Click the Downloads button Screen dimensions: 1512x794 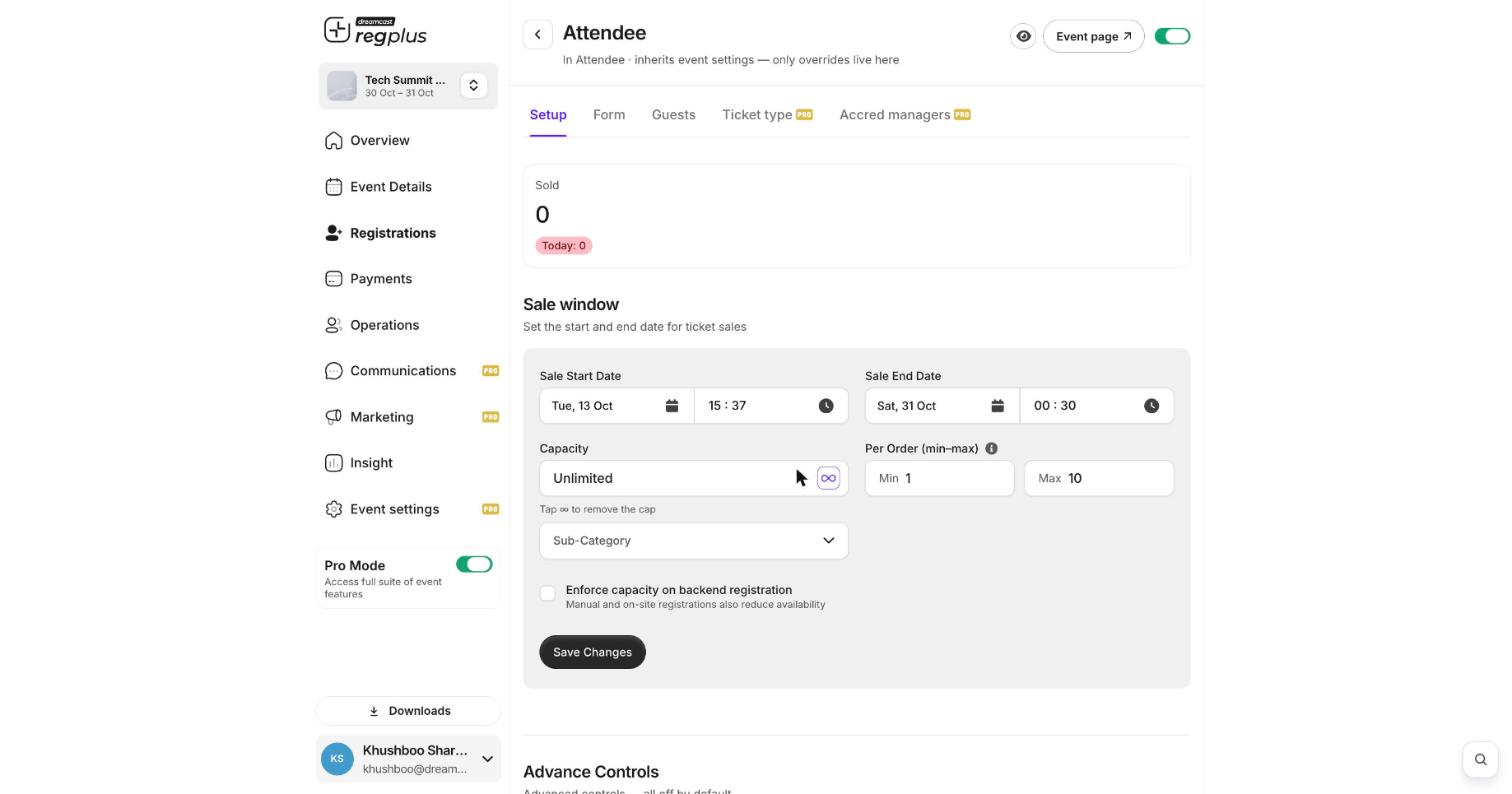pyautogui.click(x=408, y=711)
